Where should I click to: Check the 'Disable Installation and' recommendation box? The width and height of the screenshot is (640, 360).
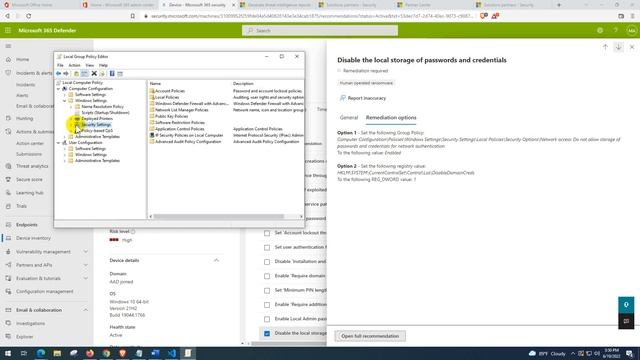click(x=267, y=262)
